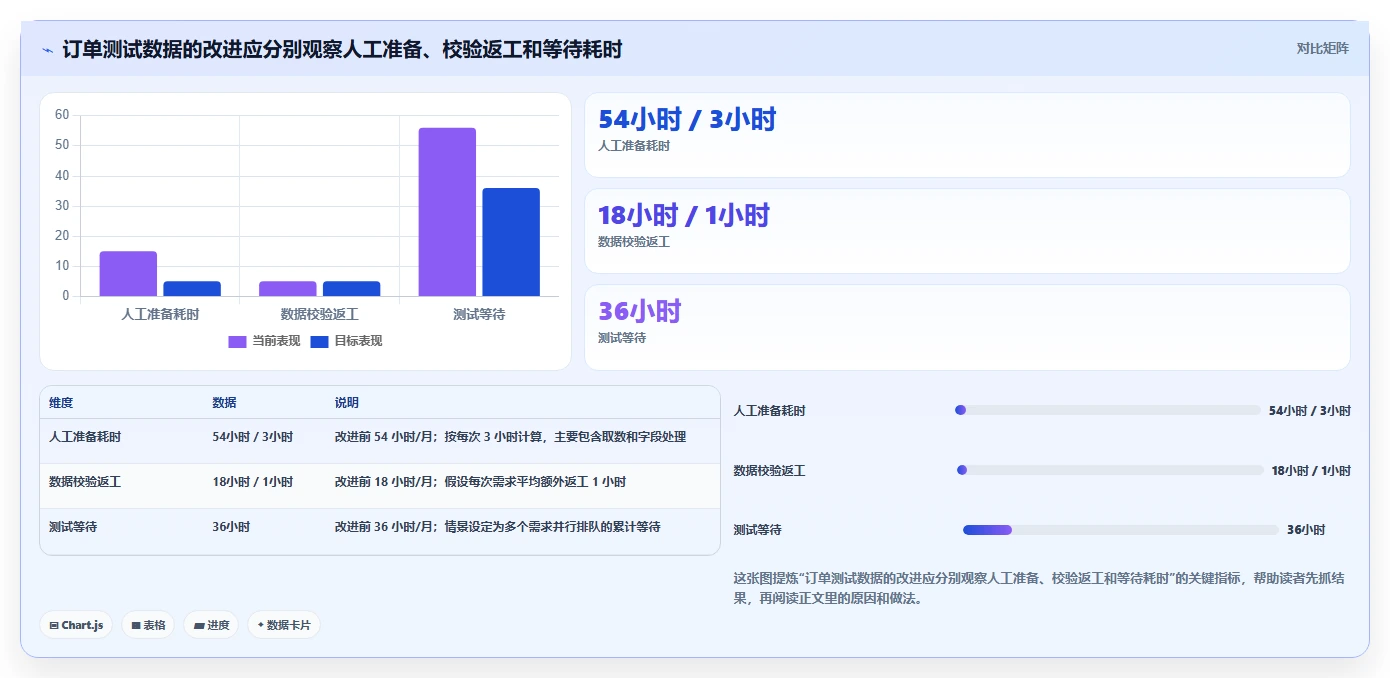Image resolution: width=1390 pixels, height=678 pixels.
Task: Click the 对比矩阵 label in header
Action: (1322, 48)
